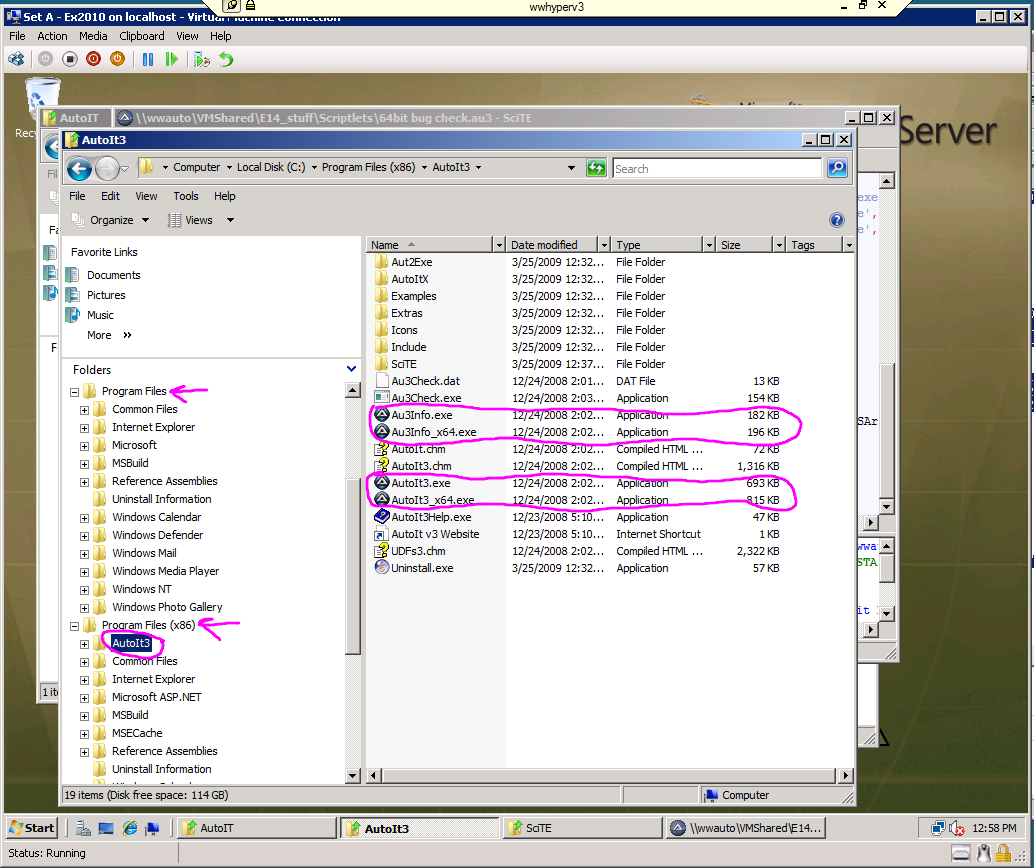Click the file list horizontal scrollbar
This screenshot has height=868, width=1034.
pos(609,776)
